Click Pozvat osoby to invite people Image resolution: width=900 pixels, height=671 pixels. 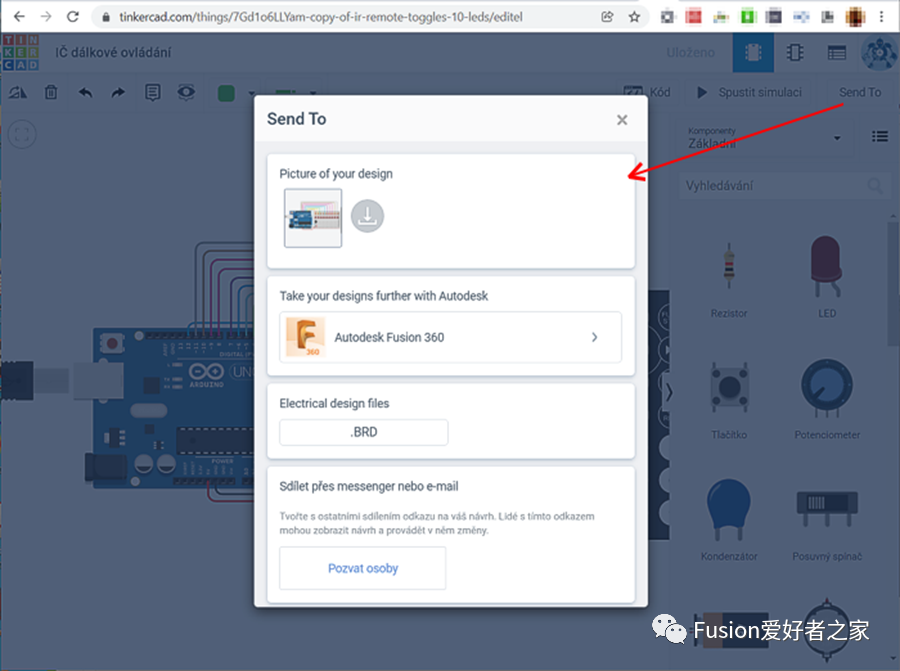click(x=363, y=568)
